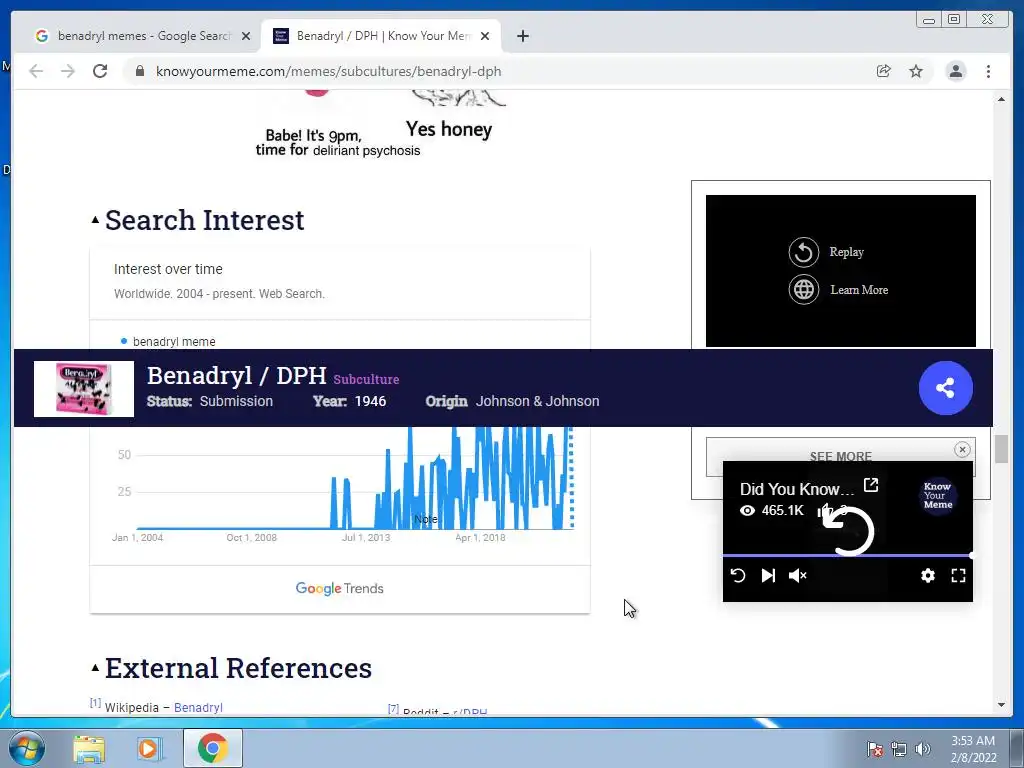This screenshot has height=768, width=1024.
Task: Open video player settings gear
Action: tap(927, 575)
